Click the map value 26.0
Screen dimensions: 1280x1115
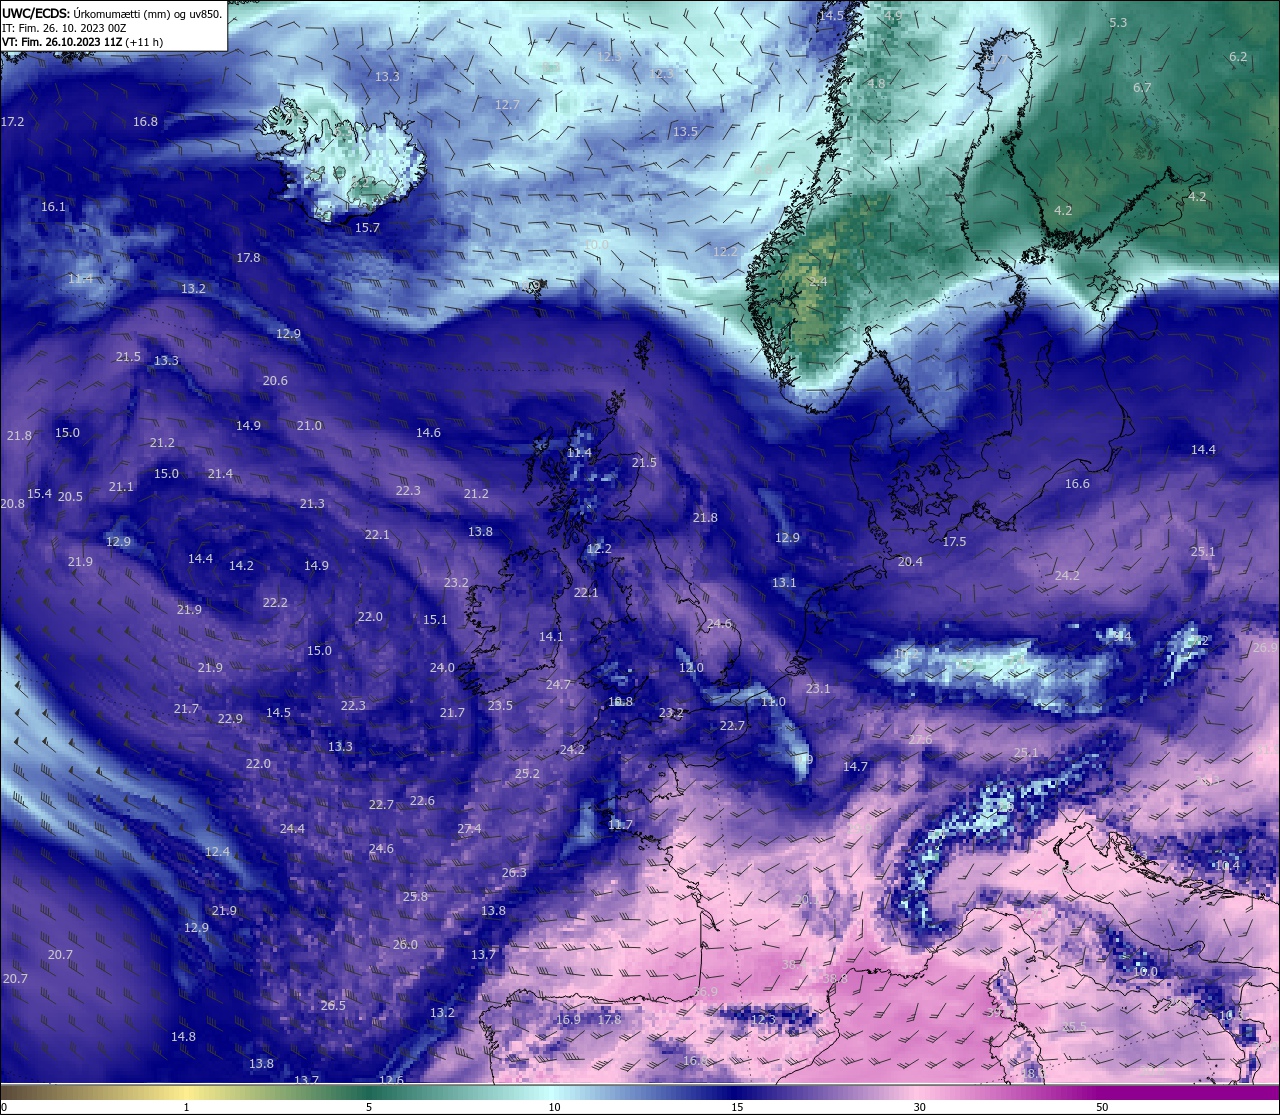pos(405,944)
